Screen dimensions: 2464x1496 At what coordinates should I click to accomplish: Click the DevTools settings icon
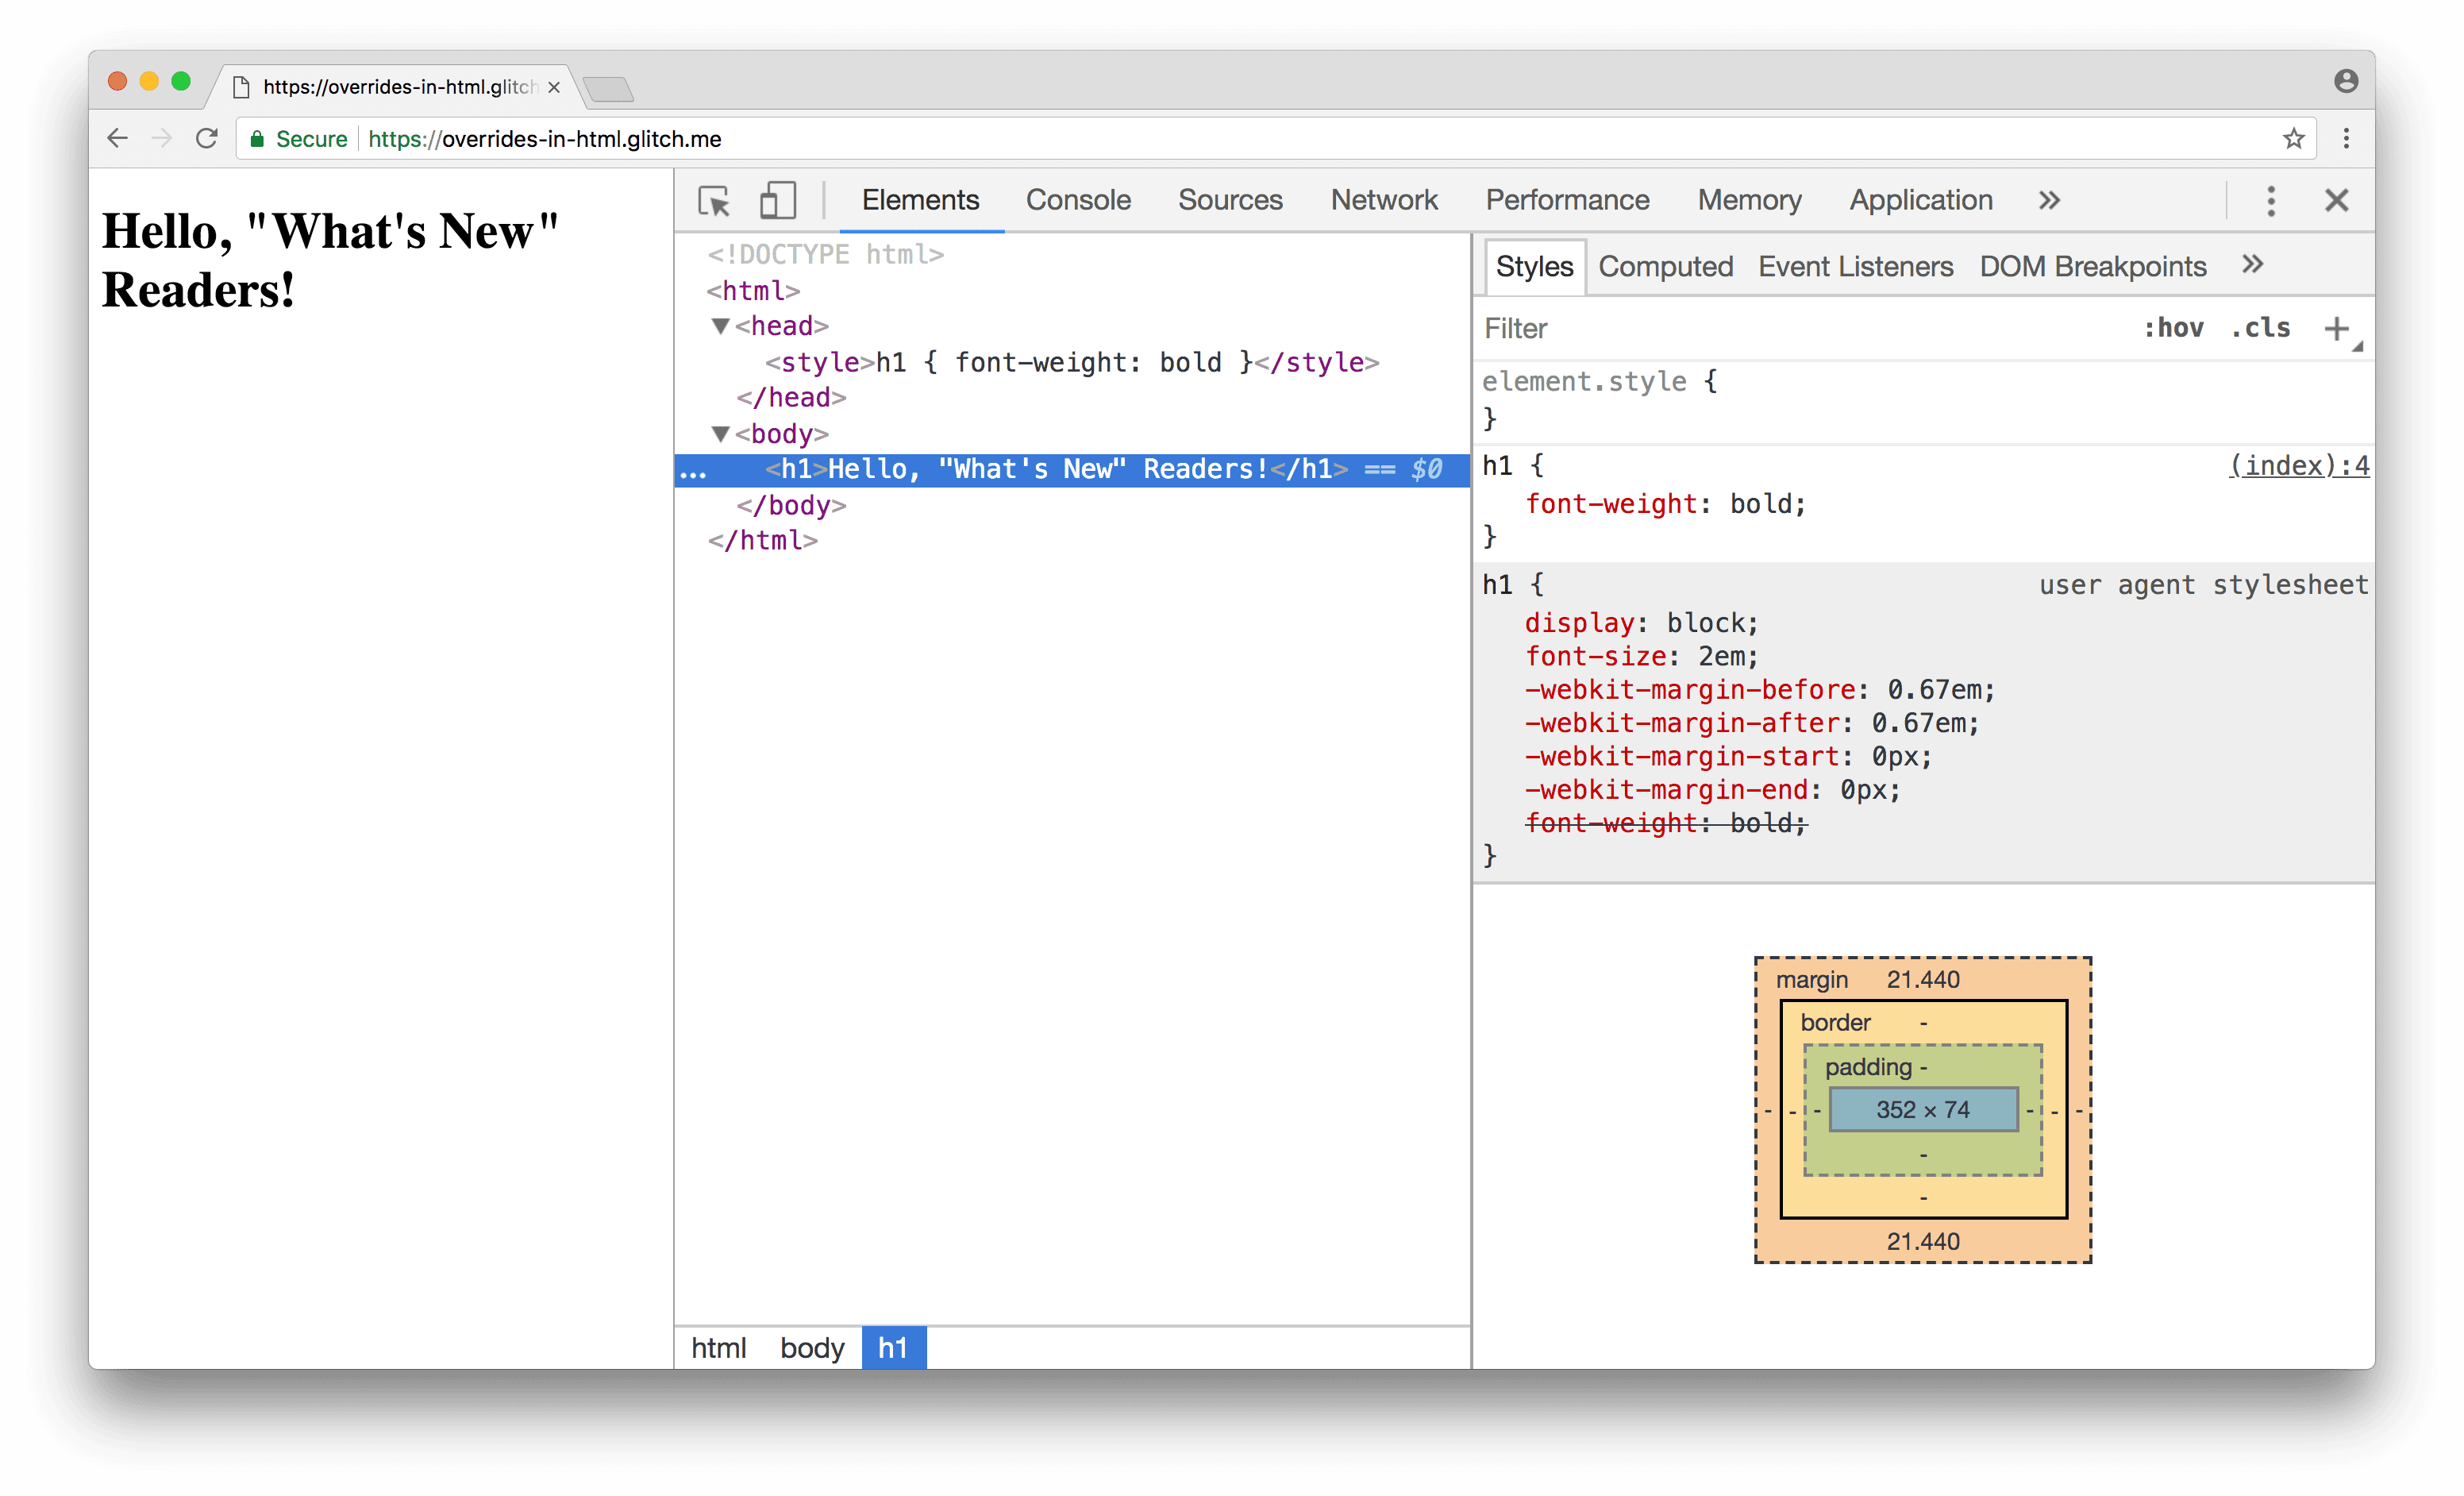2270,199
